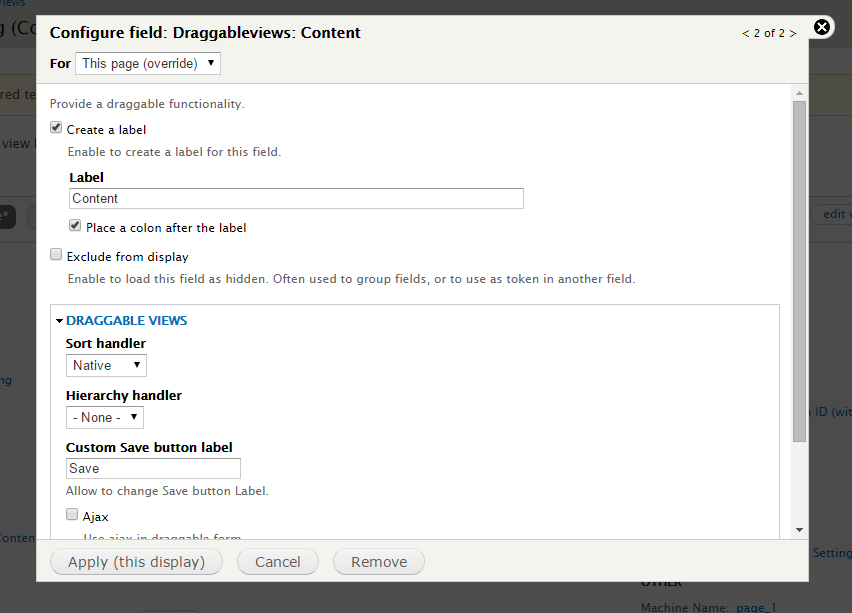Viewport: 852px width, 613px height.
Task: Click scrollbar up arrow in dialog
Action: [x=799, y=93]
